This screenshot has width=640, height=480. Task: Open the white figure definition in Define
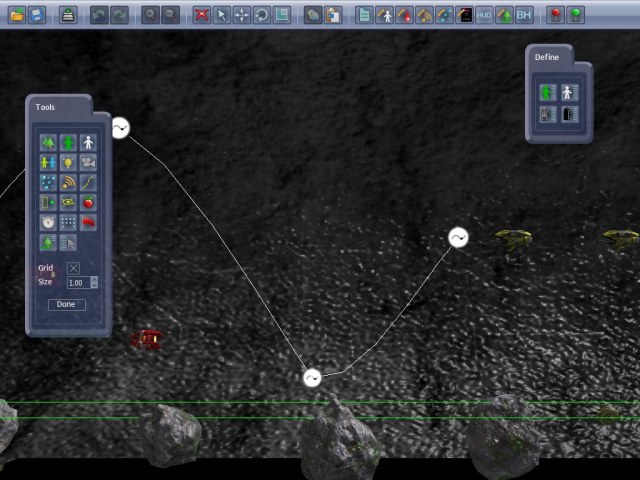[569, 92]
